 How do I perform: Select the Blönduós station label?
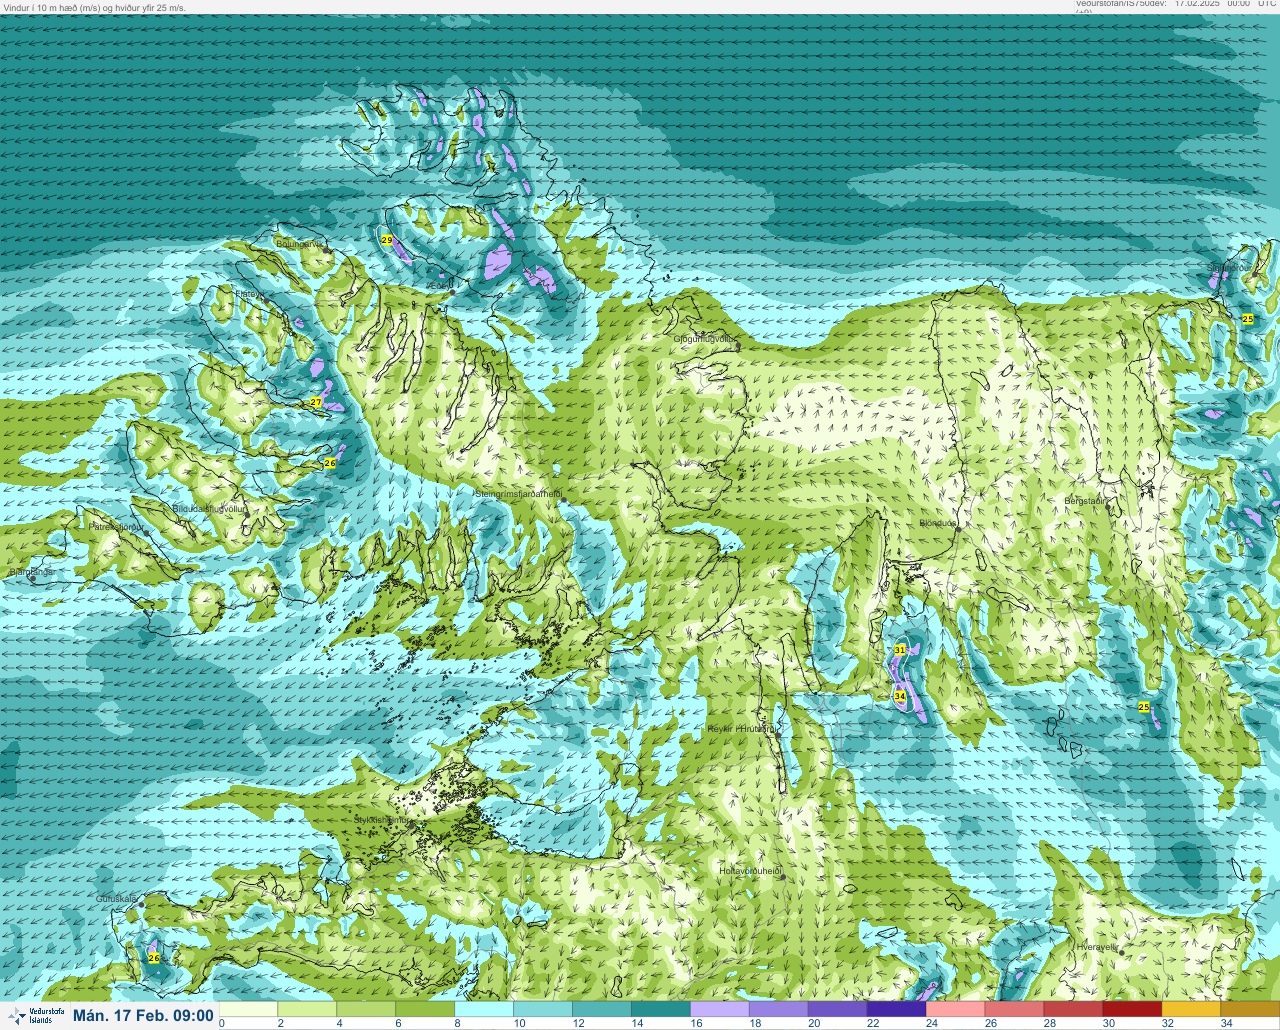click(939, 522)
